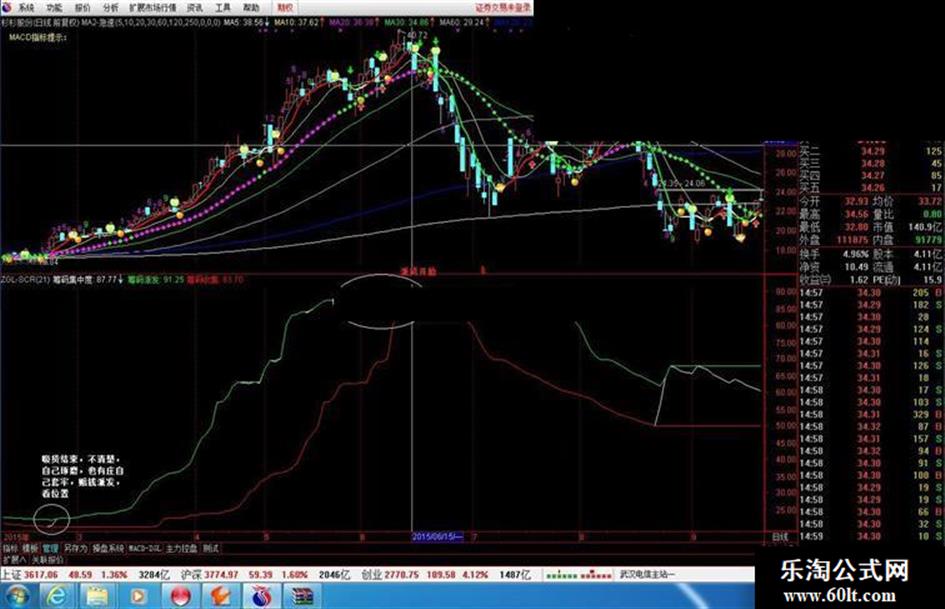Open the 分析 menu
This screenshot has width=945, height=609.
click(111, 8)
